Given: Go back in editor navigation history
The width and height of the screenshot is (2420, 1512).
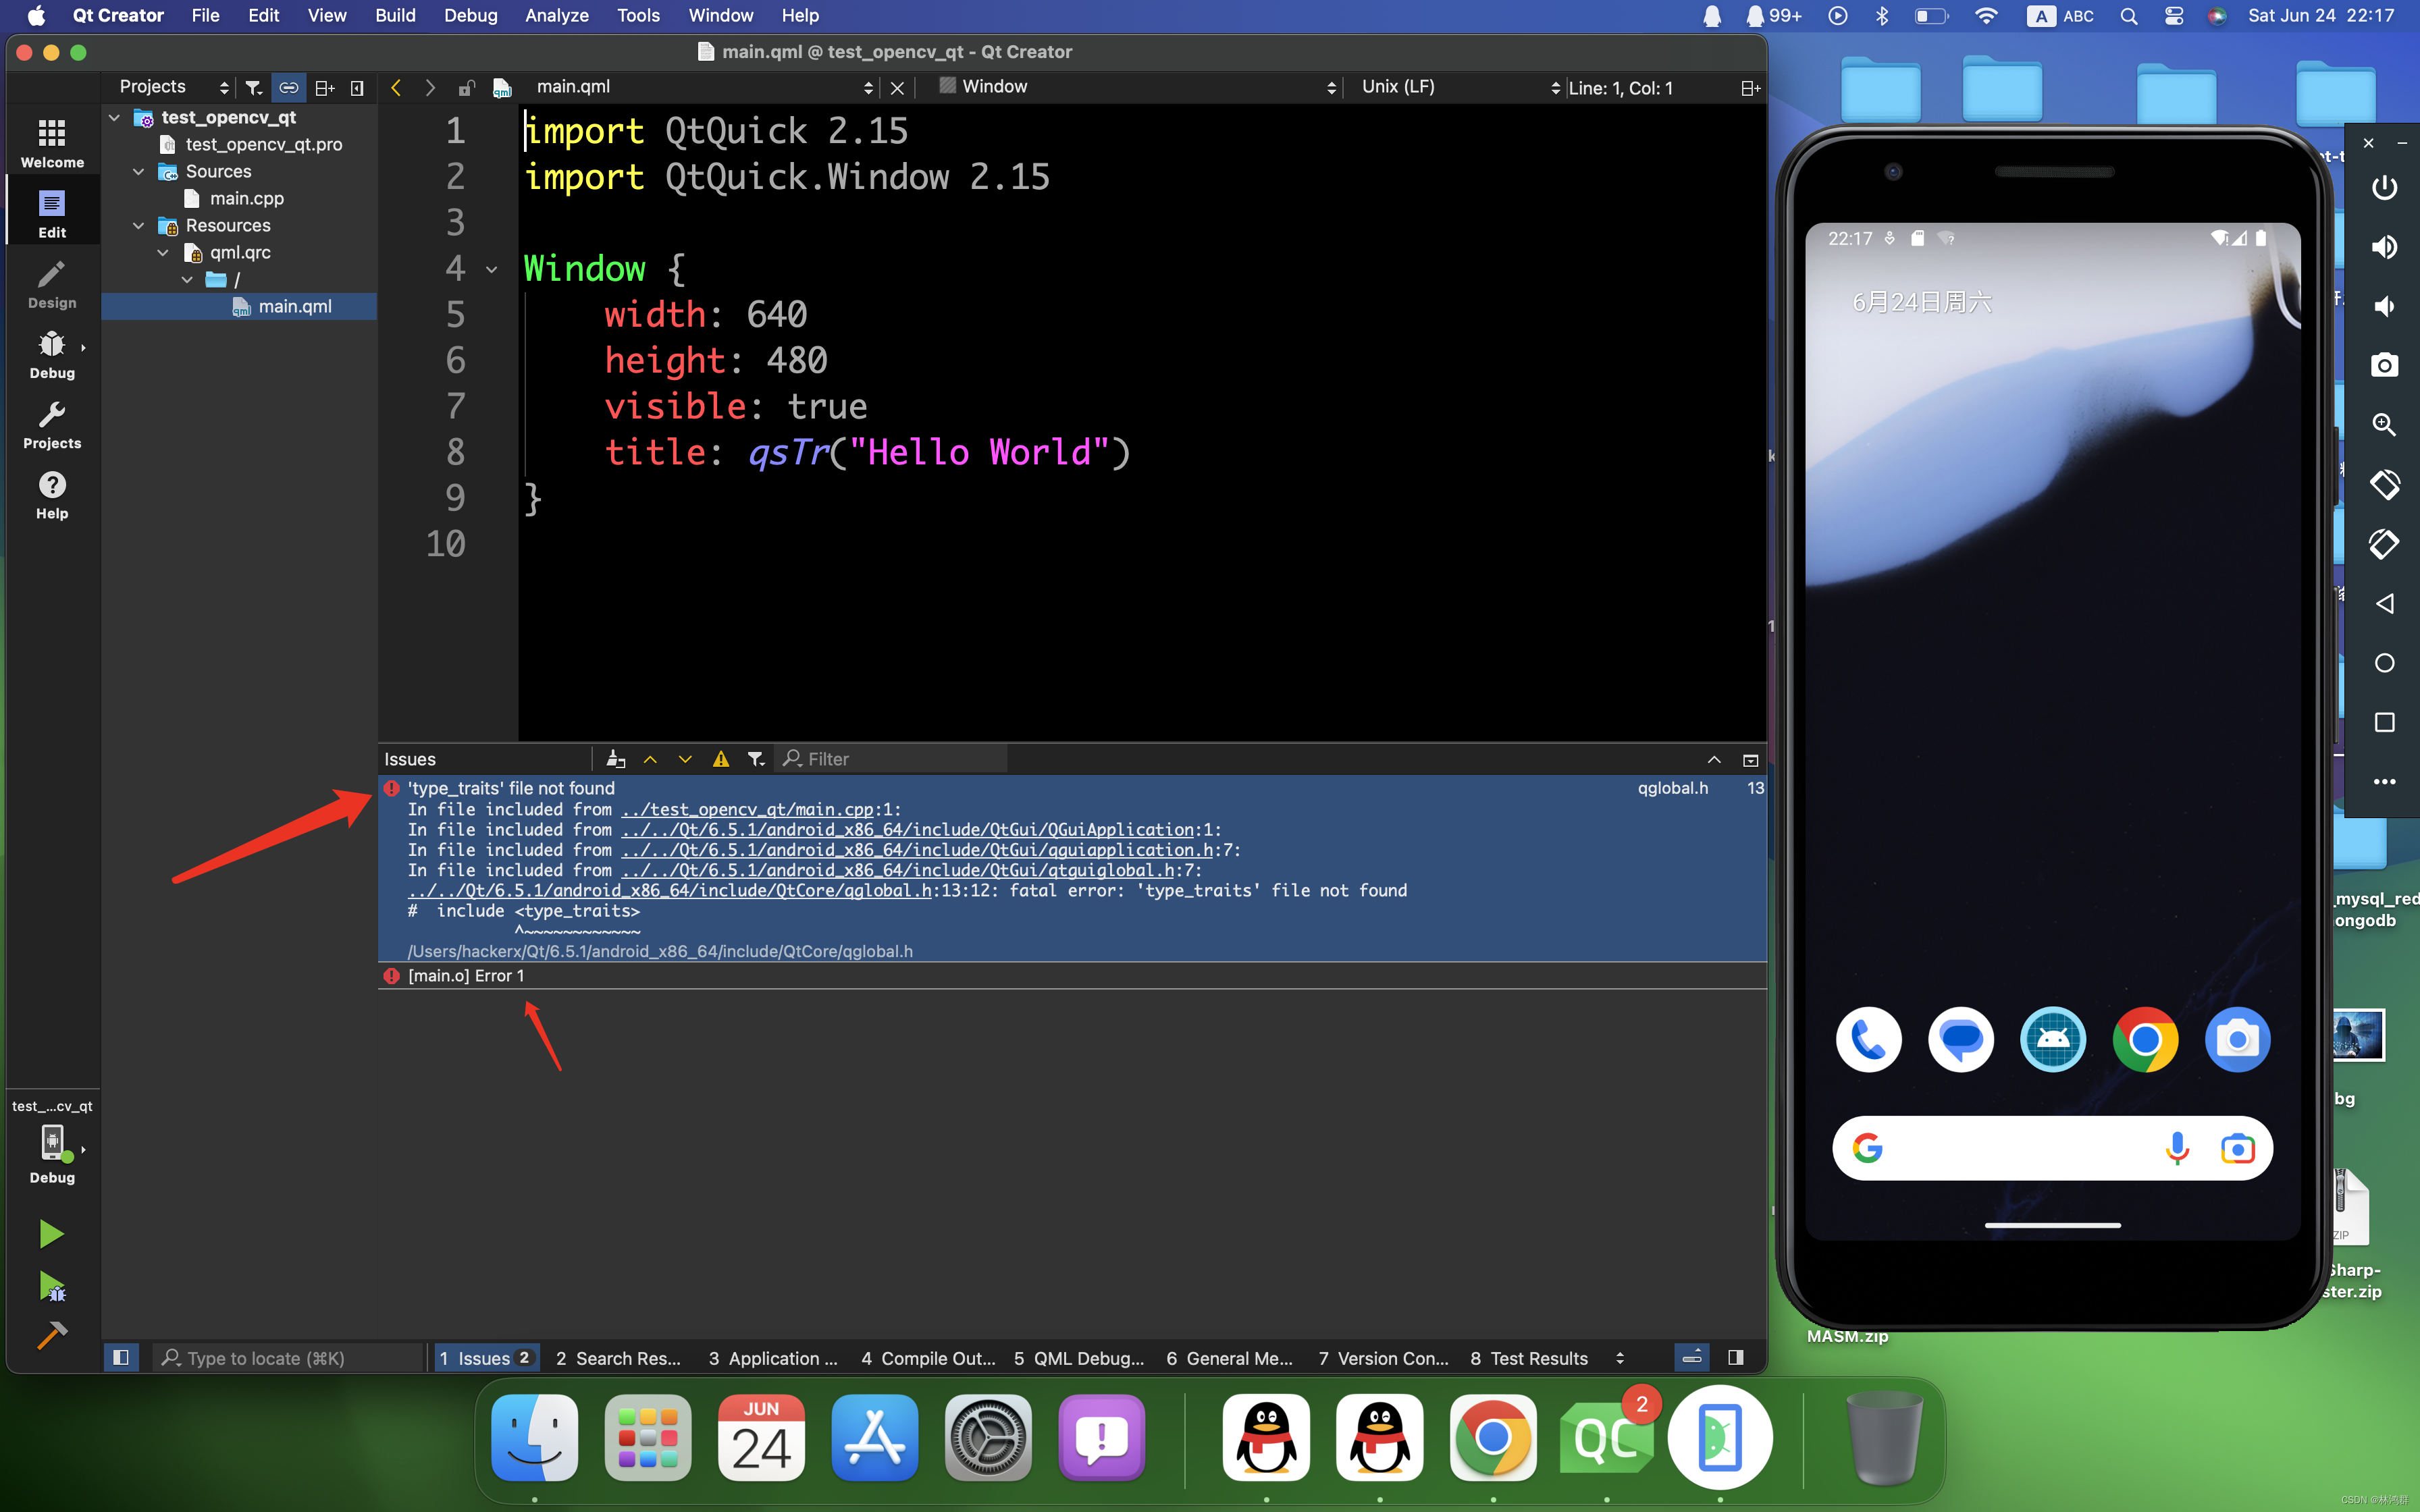Looking at the screenshot, I should coord(396,87).
